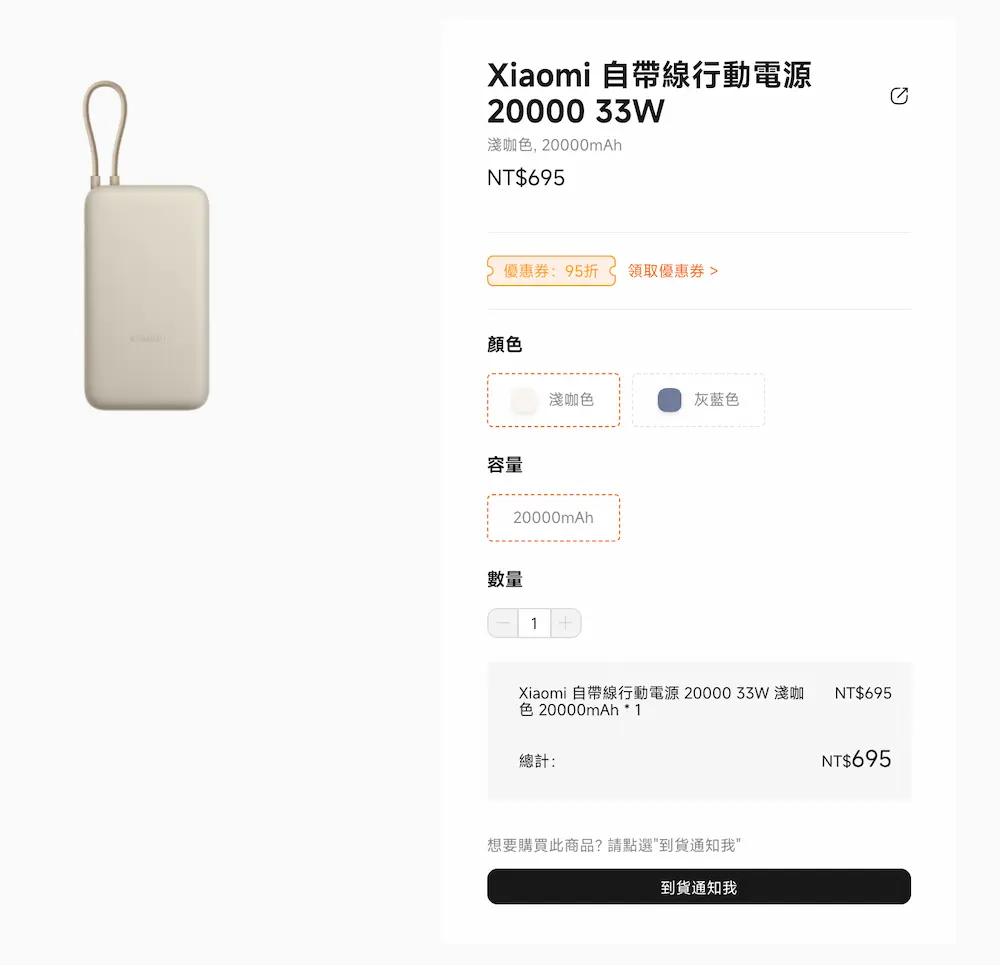Click the 灰藍色 blue swatch icon
This screenshot has height=965, width=1000.
point(668,399)
